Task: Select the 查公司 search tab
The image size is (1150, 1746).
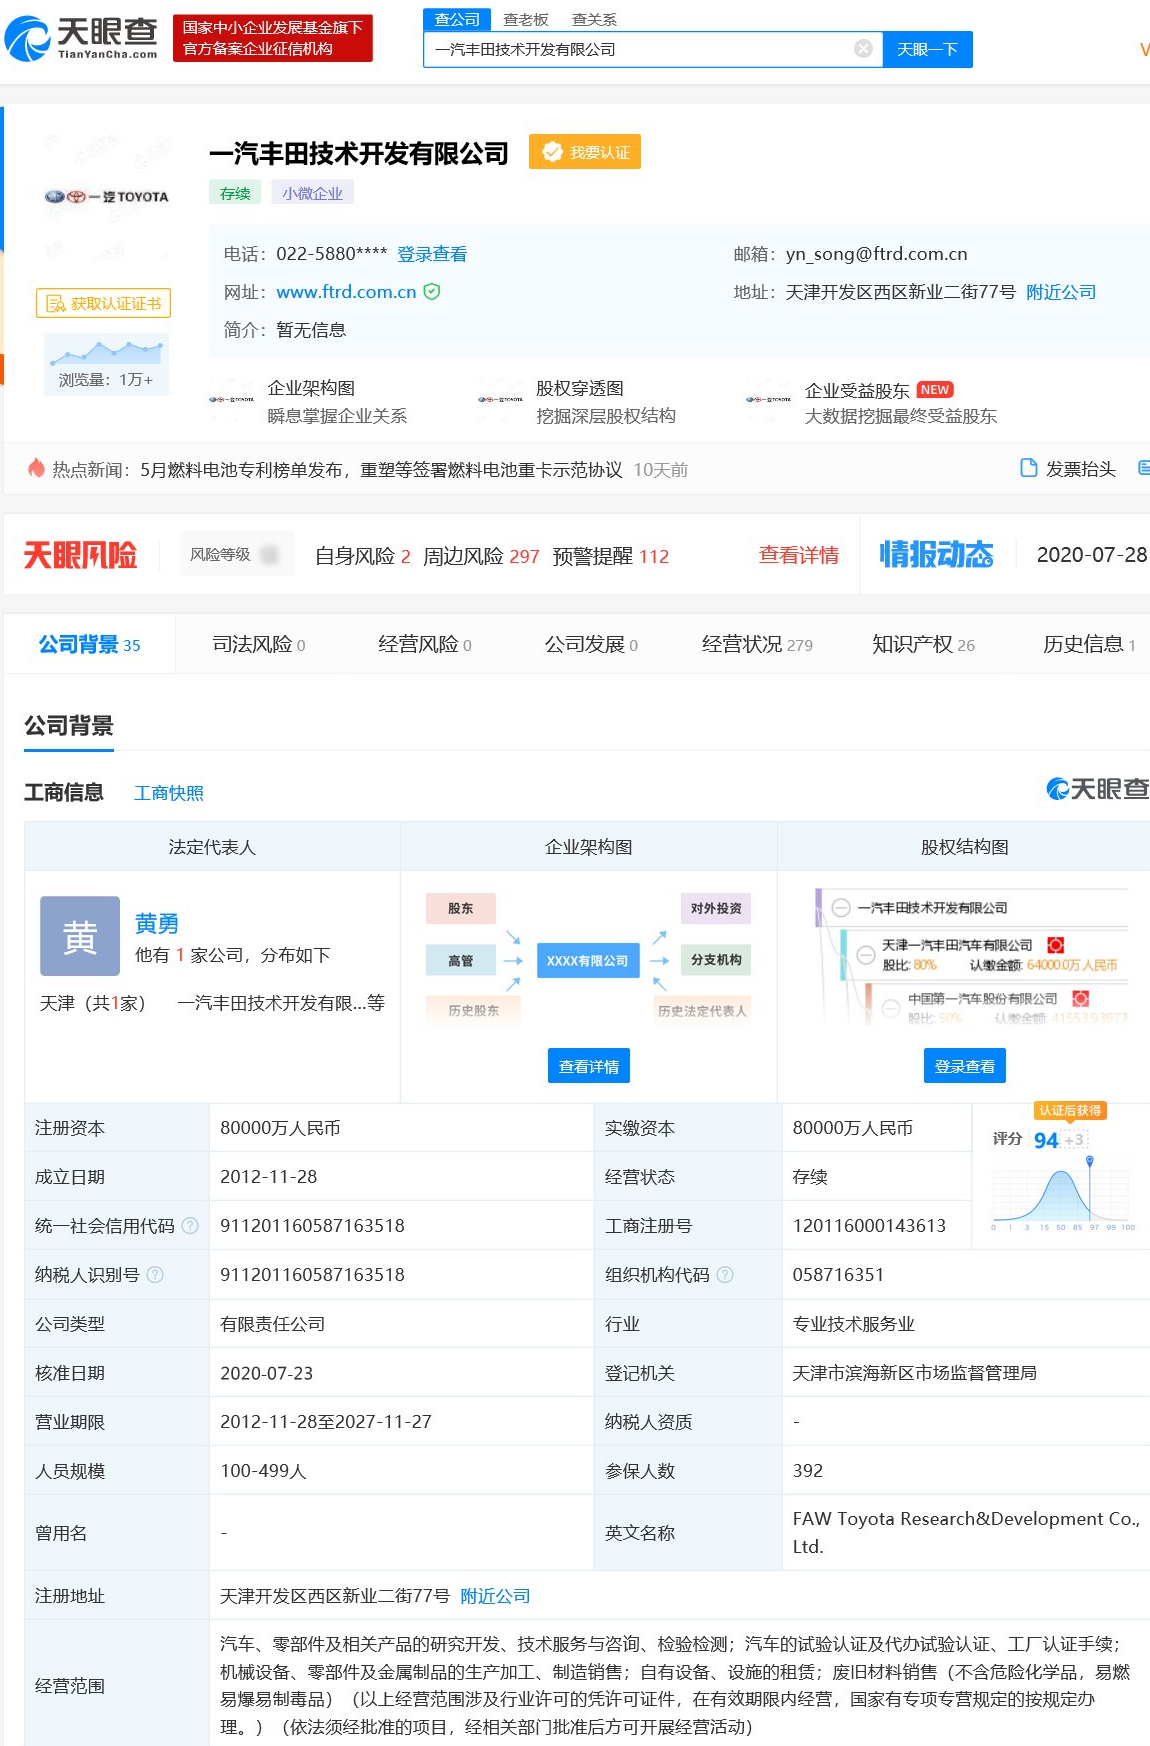Action: pyautogui.click(x=457, y=19)
